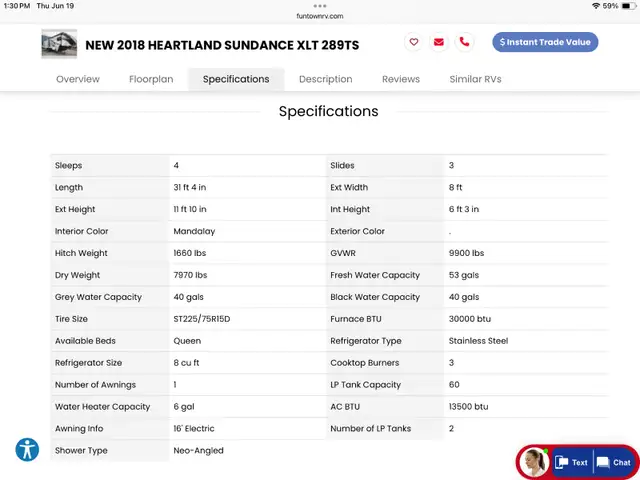Screen dimensions: 640x480
Task: Click the RV thumbnail image in header
Action: click(59, 44)
